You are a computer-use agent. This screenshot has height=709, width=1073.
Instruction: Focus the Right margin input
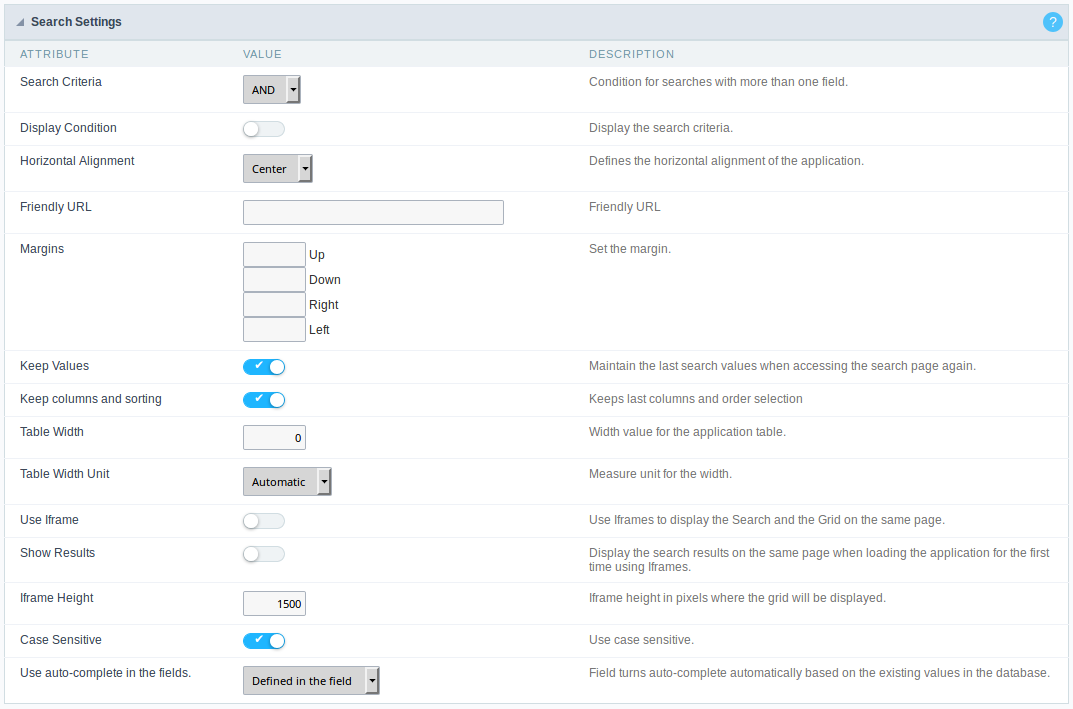274,304
